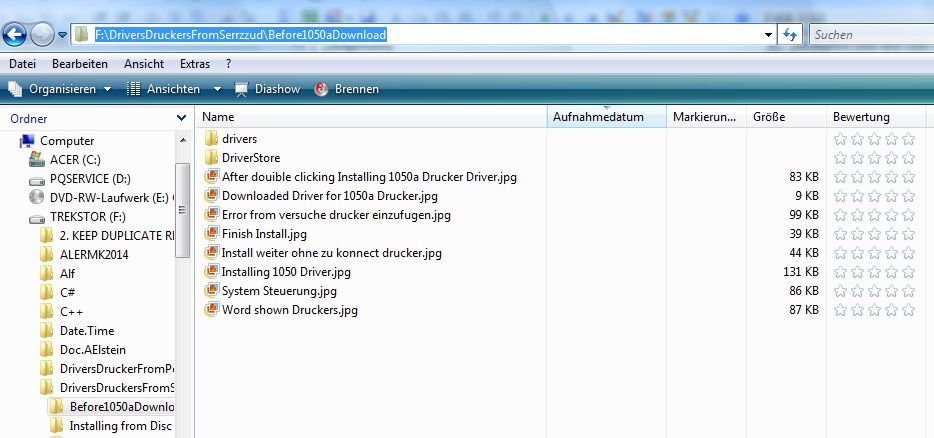This screenshot has height=438, width=934.
Task: Open the Datei menu
Action: point(23,64)
